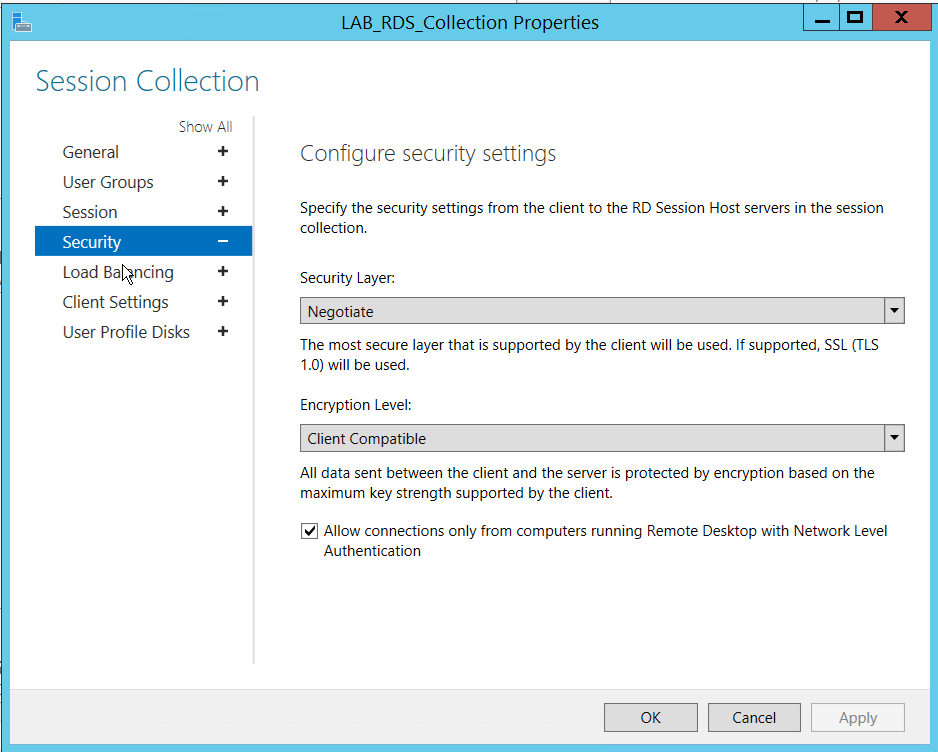938x752 pixels.
Task: Click the Show All link
Action: (x=205, y=127)
